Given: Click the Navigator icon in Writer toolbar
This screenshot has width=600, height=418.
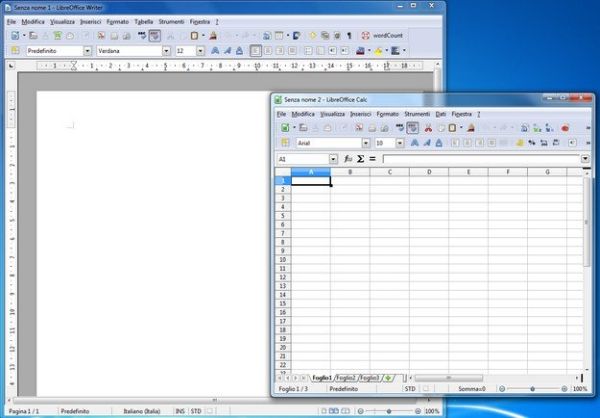Looking at the screenshot, I should [313, 36].
